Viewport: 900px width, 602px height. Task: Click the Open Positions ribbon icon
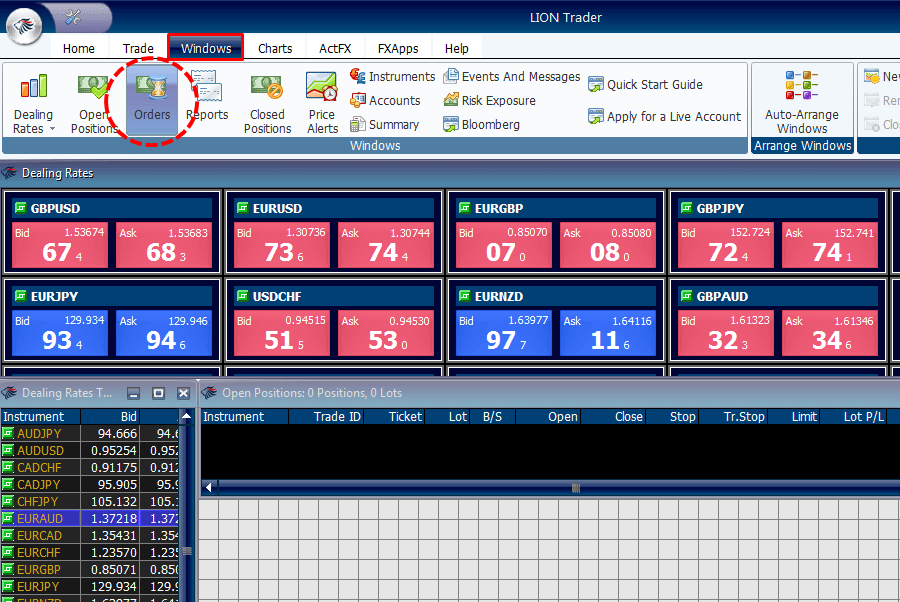click(94, 102)
